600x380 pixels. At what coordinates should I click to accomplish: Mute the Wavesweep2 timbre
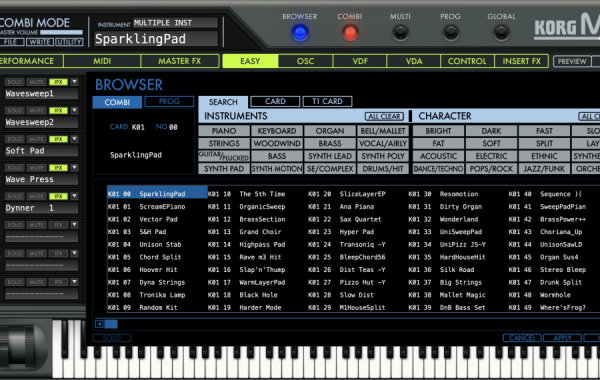tap(36, 111)
